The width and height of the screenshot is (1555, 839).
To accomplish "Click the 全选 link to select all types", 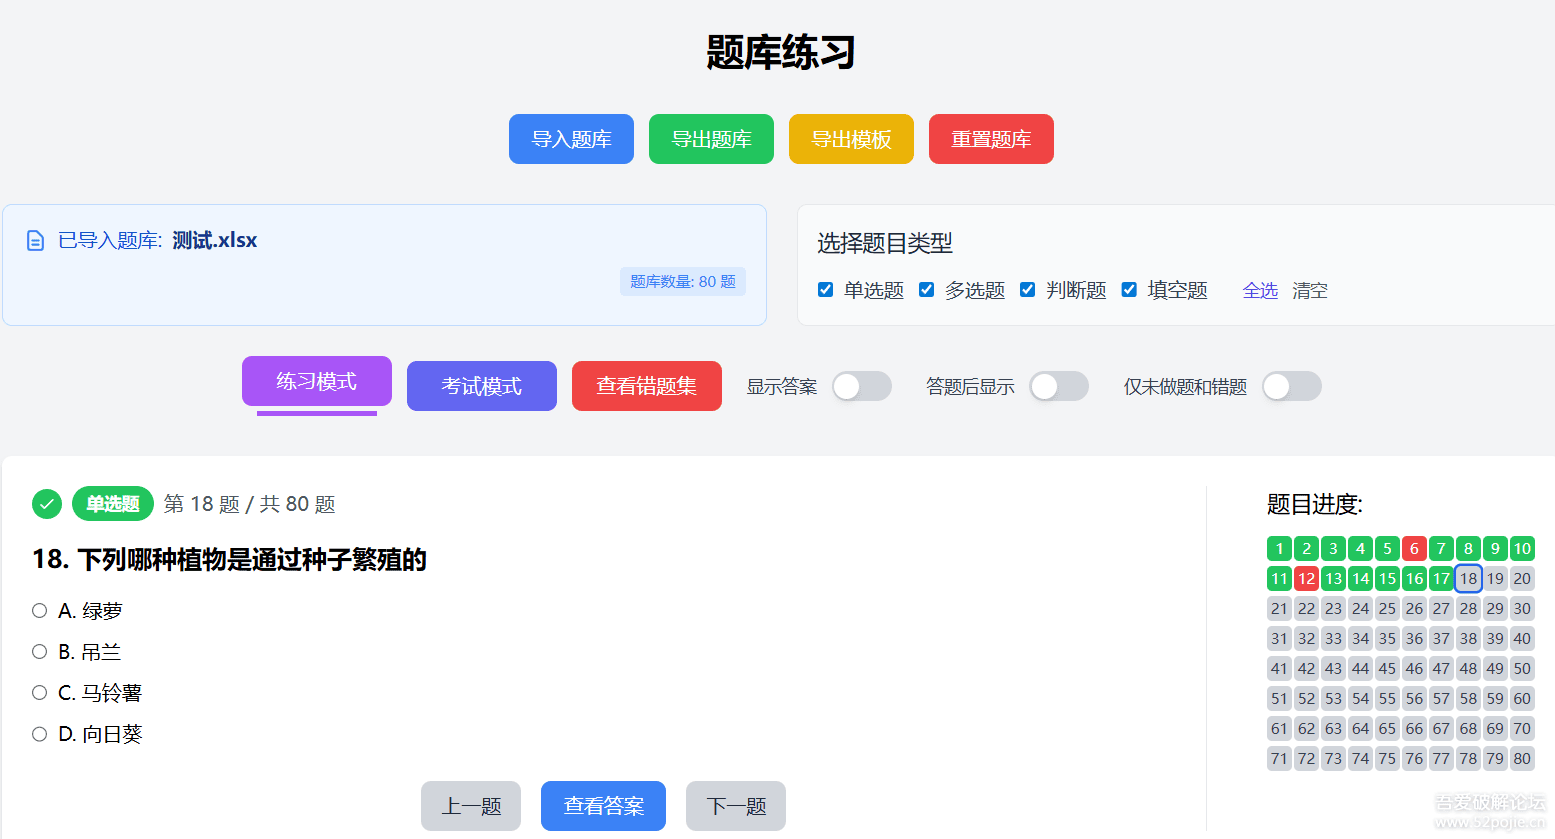I will (1260, 290).
